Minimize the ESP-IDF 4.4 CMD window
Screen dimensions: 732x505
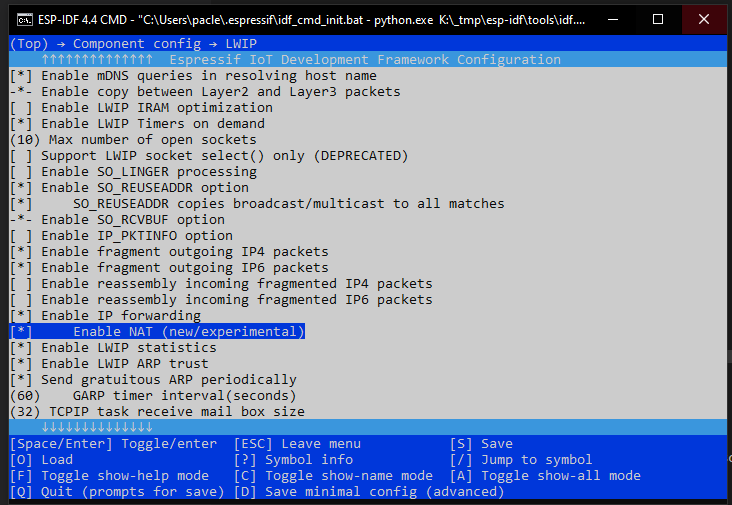coord(613,20)
